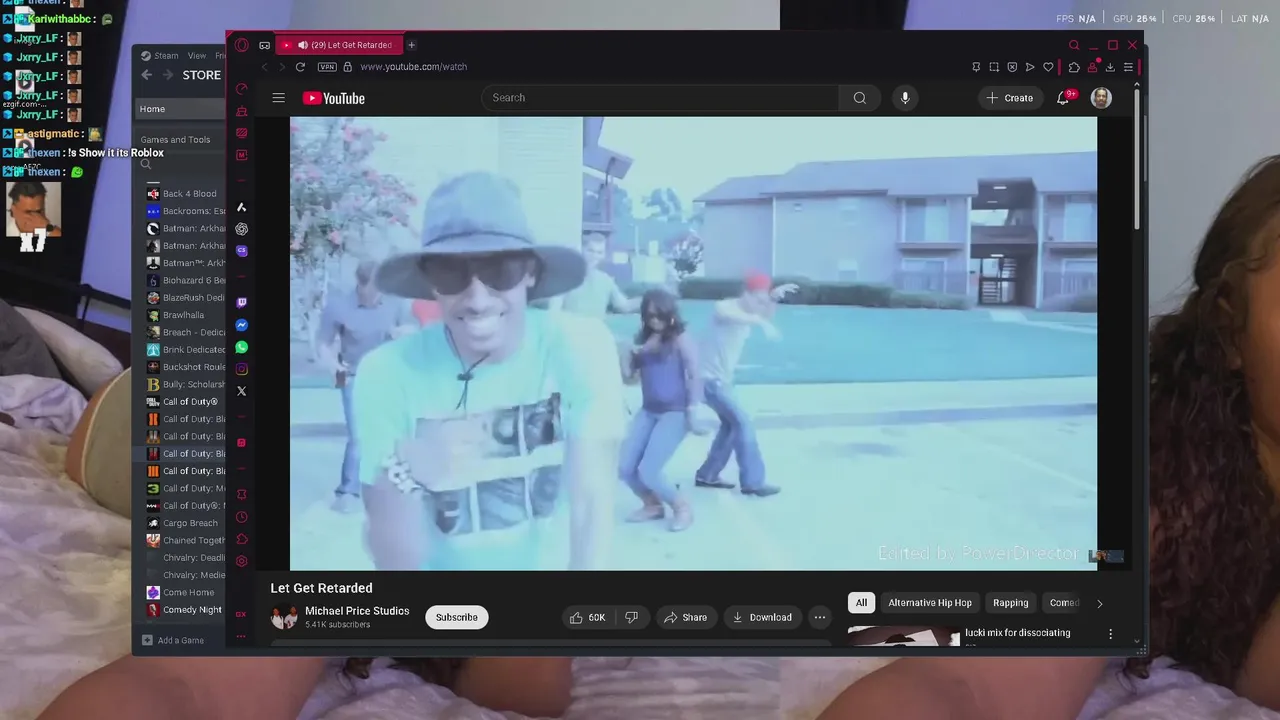Subscribe to Michael Price Studios
This screenshot has width=1280, height=720.
coord(456,617)
